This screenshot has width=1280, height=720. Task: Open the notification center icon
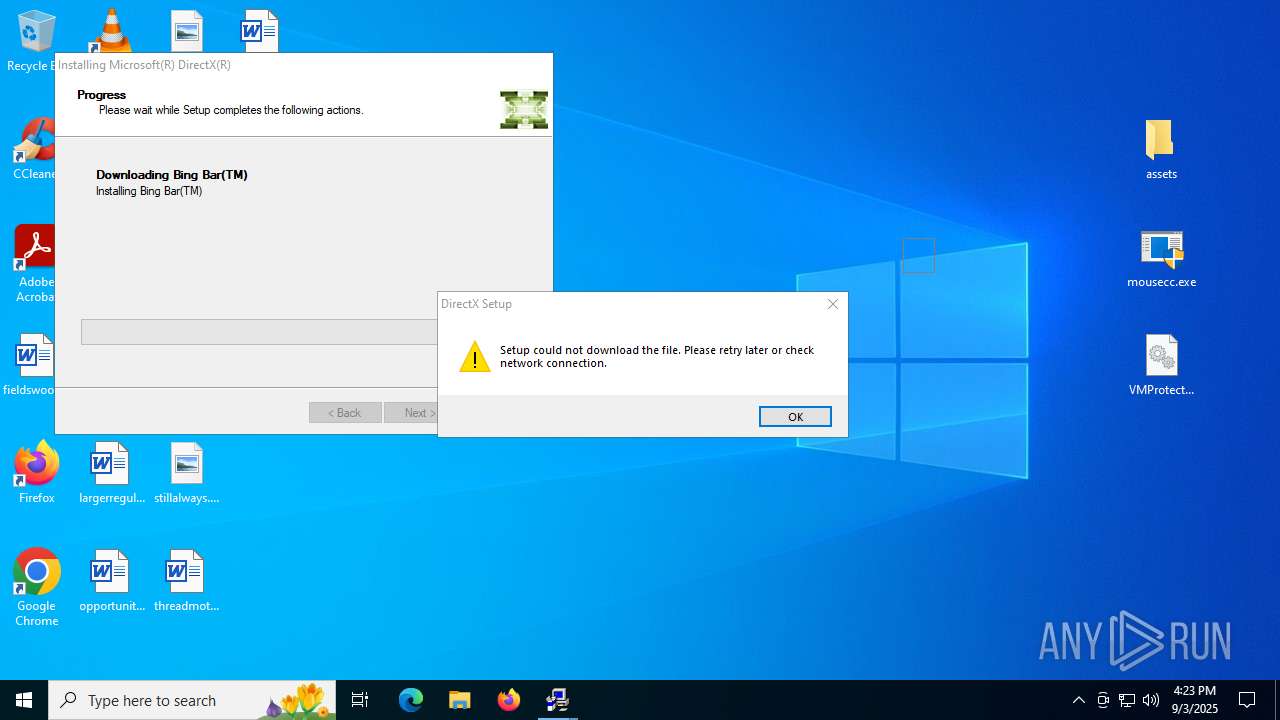1247,700
